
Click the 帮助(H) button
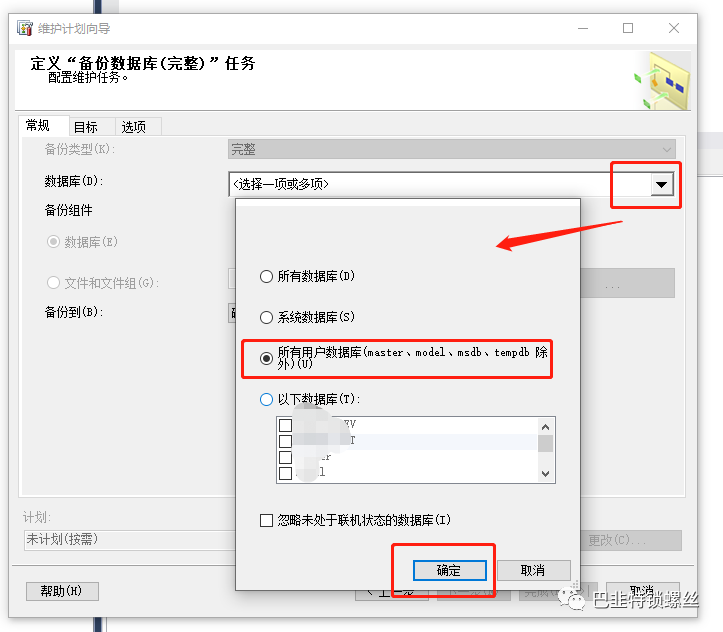pyautogui.click(x=62, y=591)
